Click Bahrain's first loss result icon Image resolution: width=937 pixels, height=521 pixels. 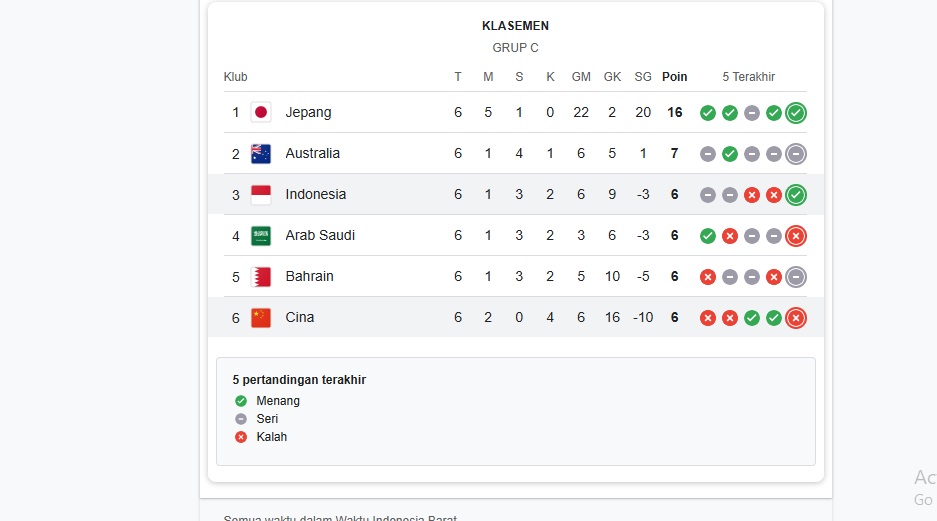(708, 277)
